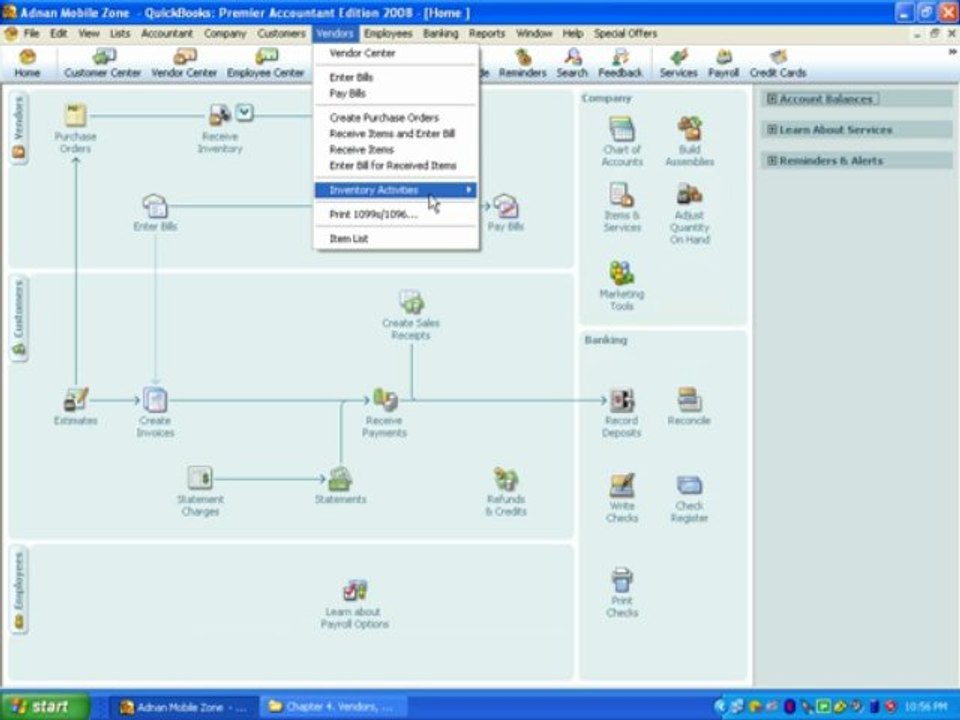Open the Items & Services icon
960x720 pixels.
(x=621, y=195)
